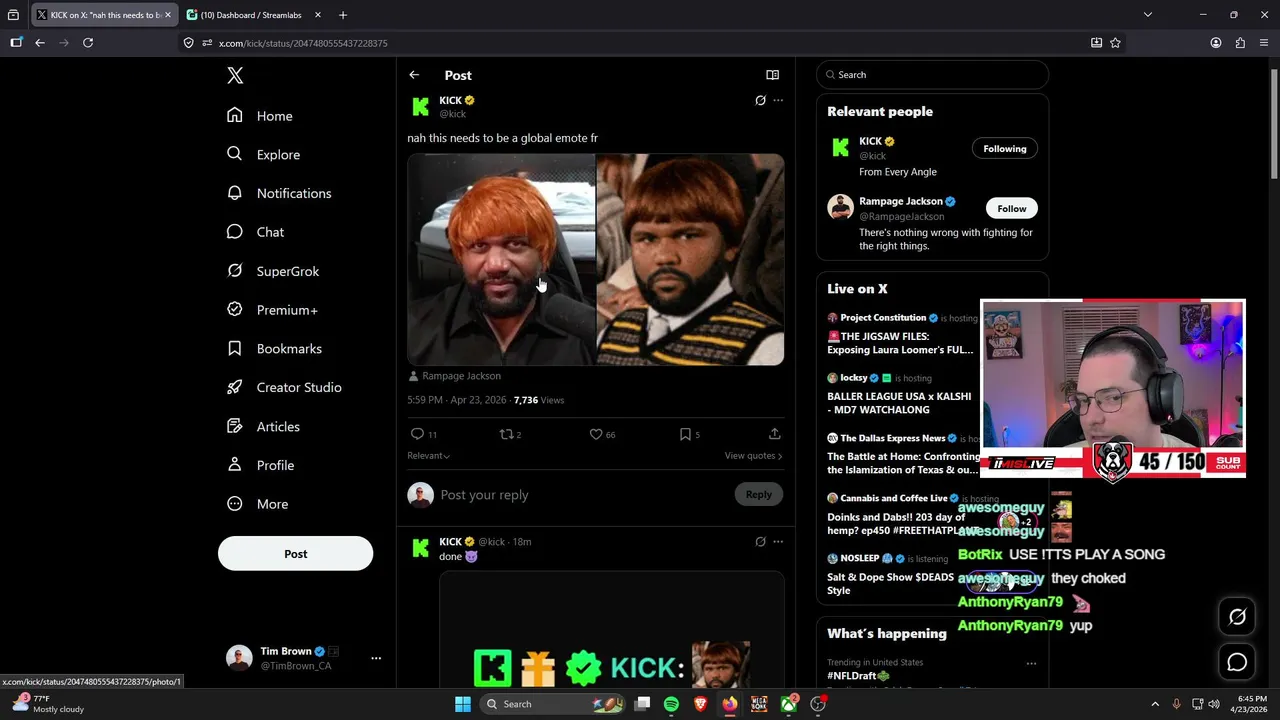Click the Profile person icon
The height and width of the screenshot is (720, 1280).
click(235, 465)
